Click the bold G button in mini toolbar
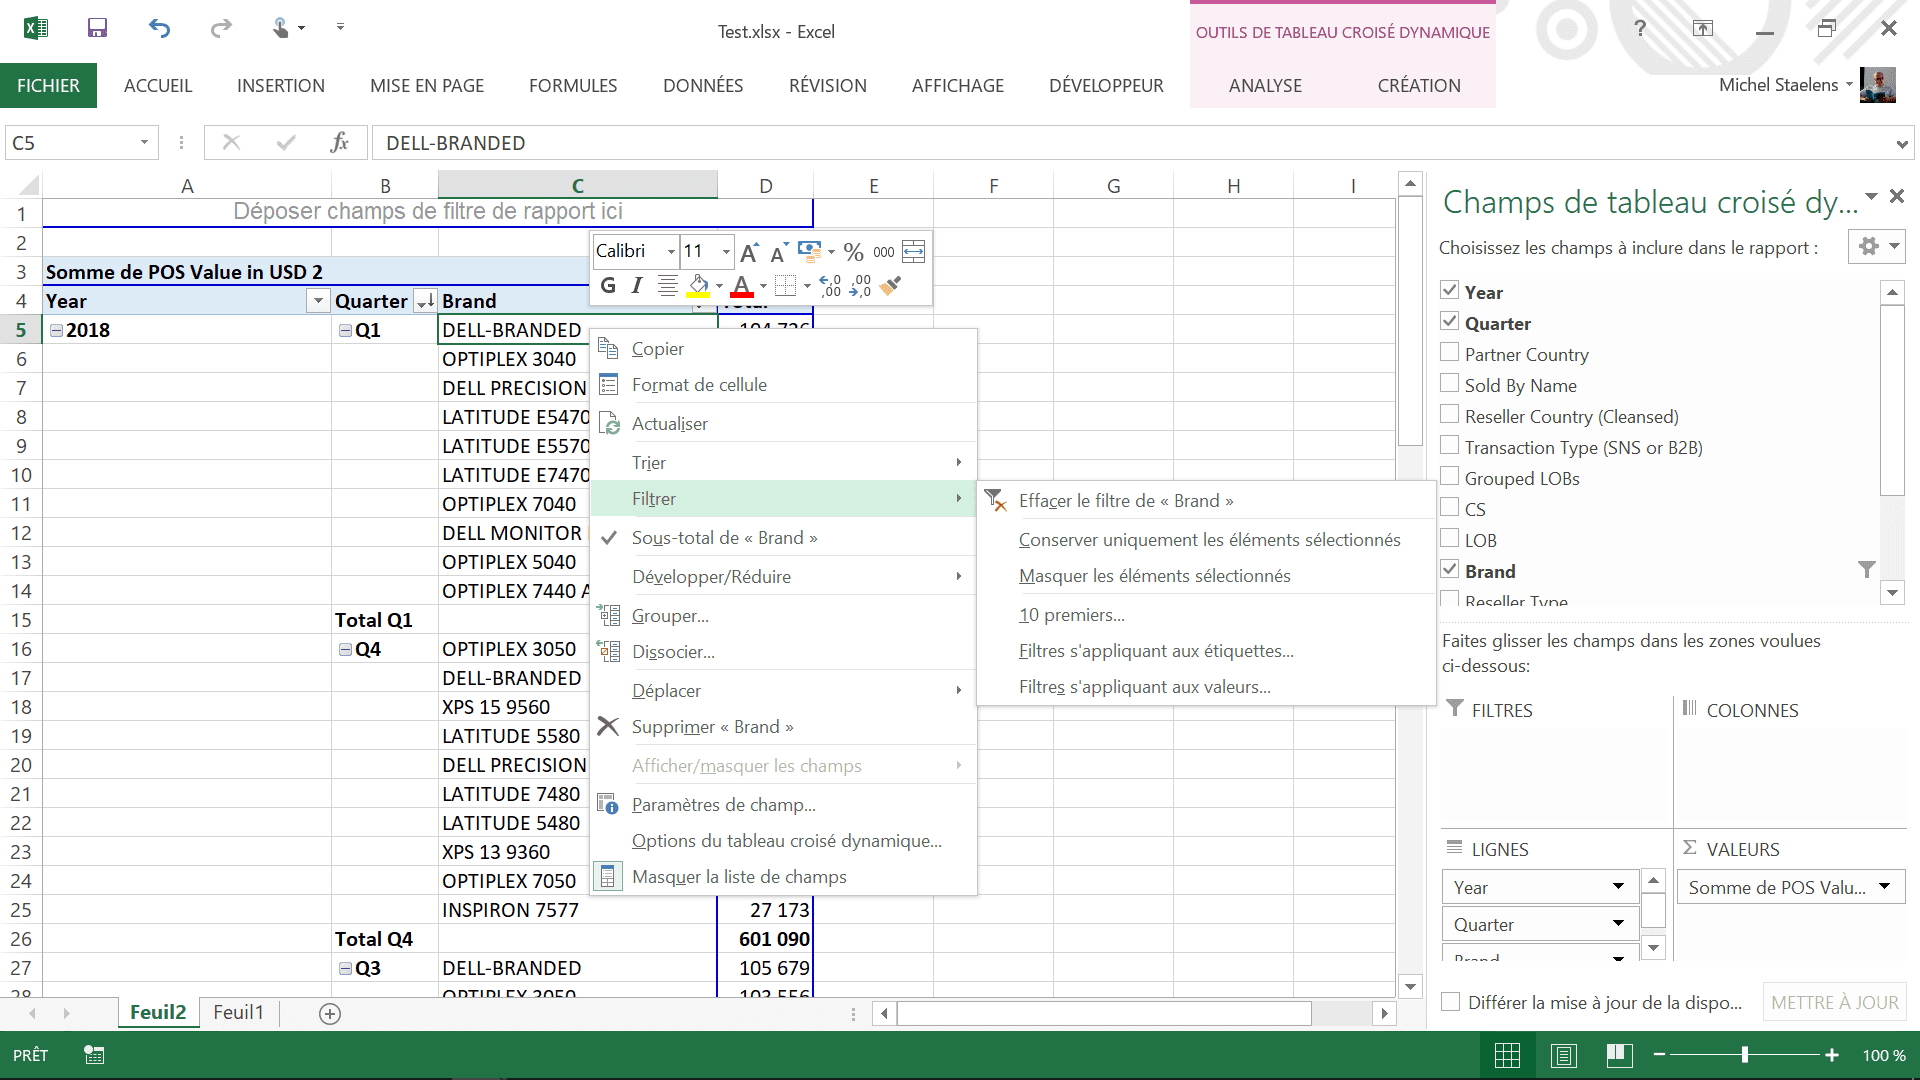Image resolution: width=1920 pixels, height=1080 pixels. (608, 287)
